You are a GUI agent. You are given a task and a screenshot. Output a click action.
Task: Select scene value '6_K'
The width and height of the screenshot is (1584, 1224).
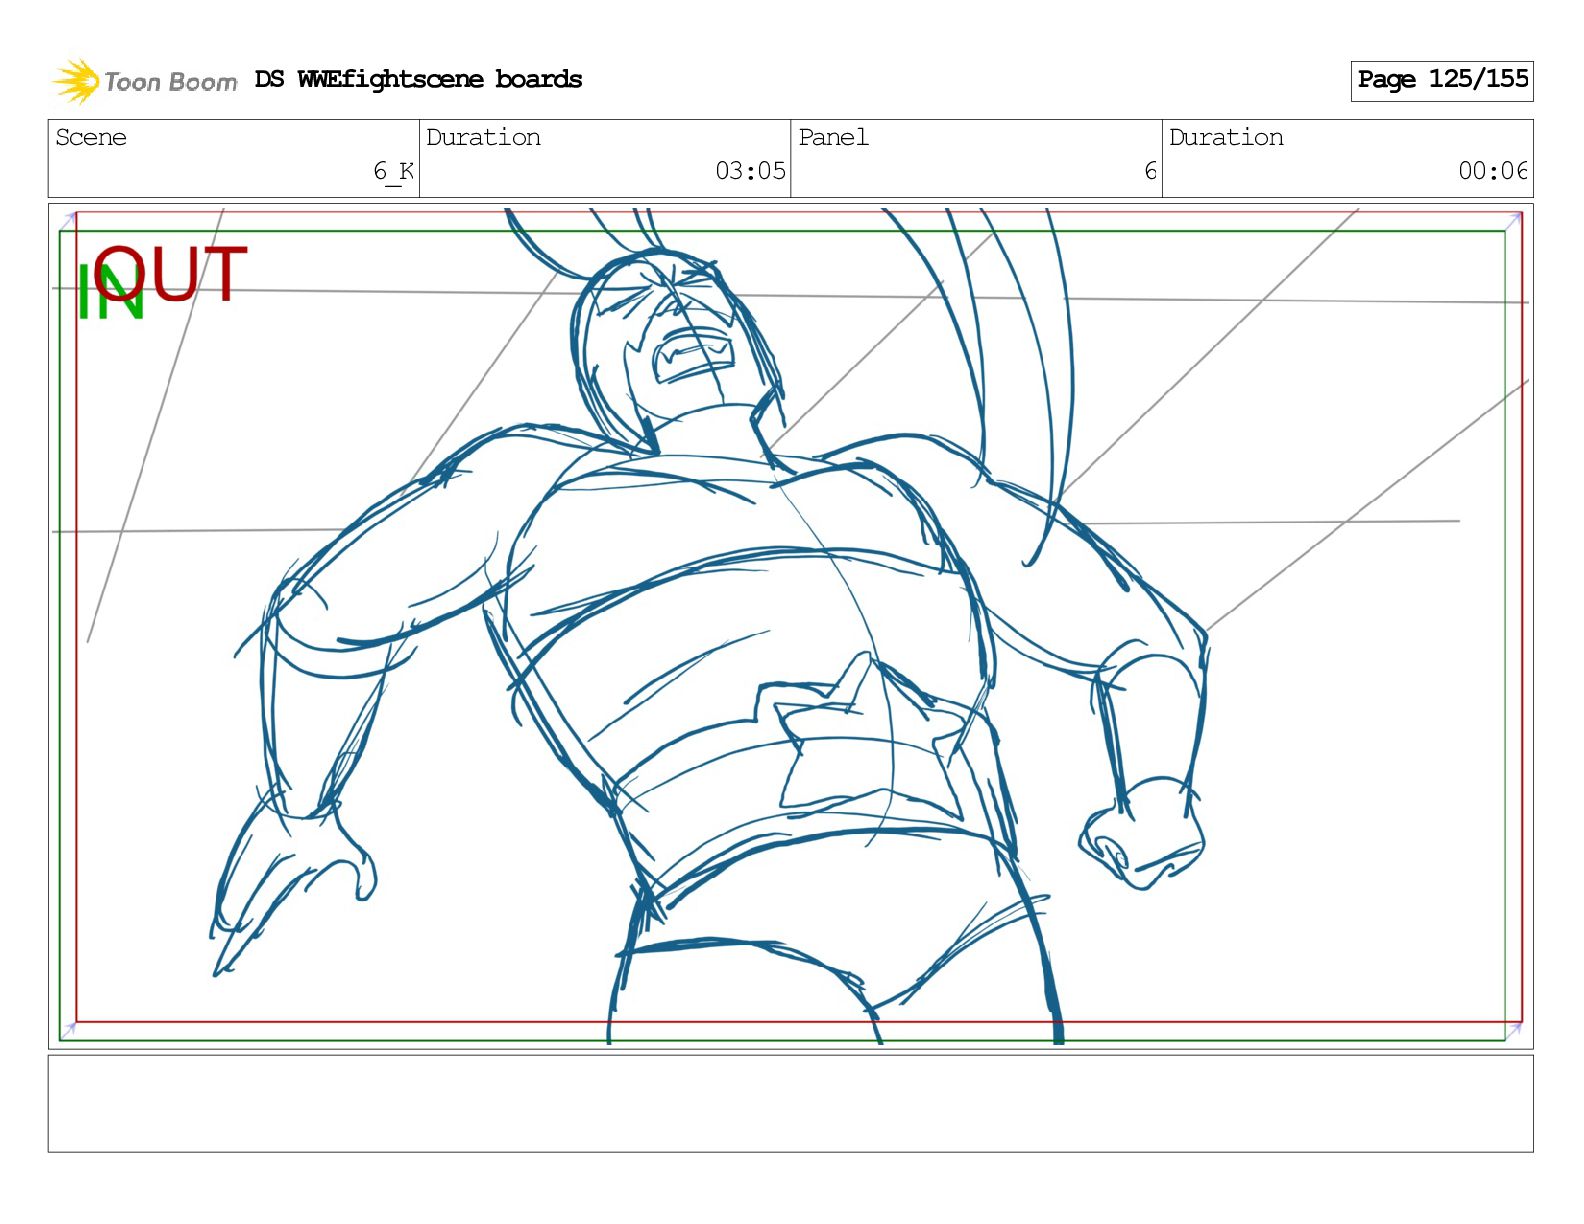pyautogui.click(x=393, y=171)
